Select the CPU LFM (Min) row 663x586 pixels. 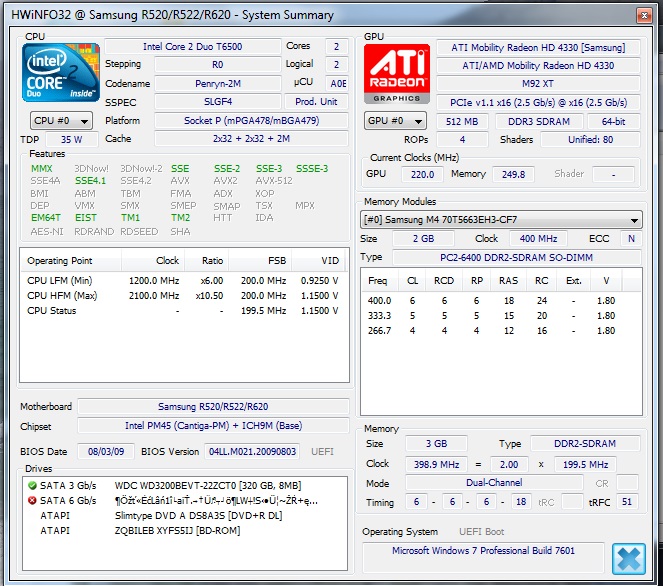[184, 281]
